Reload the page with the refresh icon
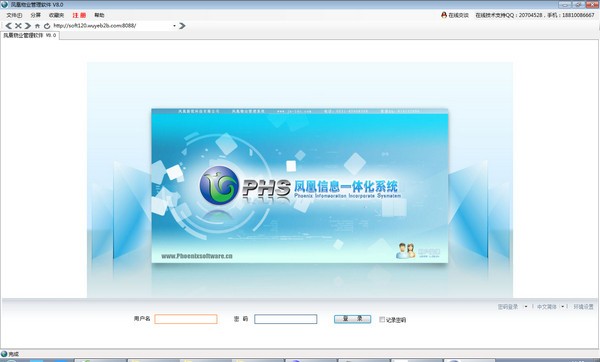The image size is (600, 362). tap(47, 26)
